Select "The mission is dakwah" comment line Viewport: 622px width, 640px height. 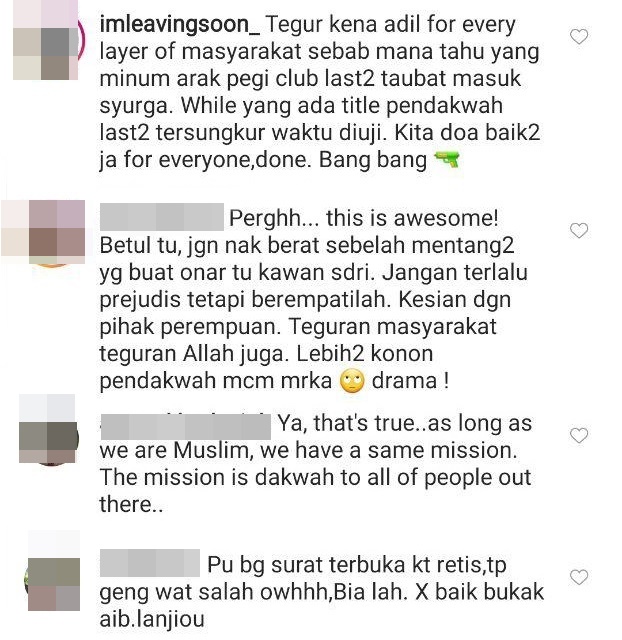tap(315, 478)
